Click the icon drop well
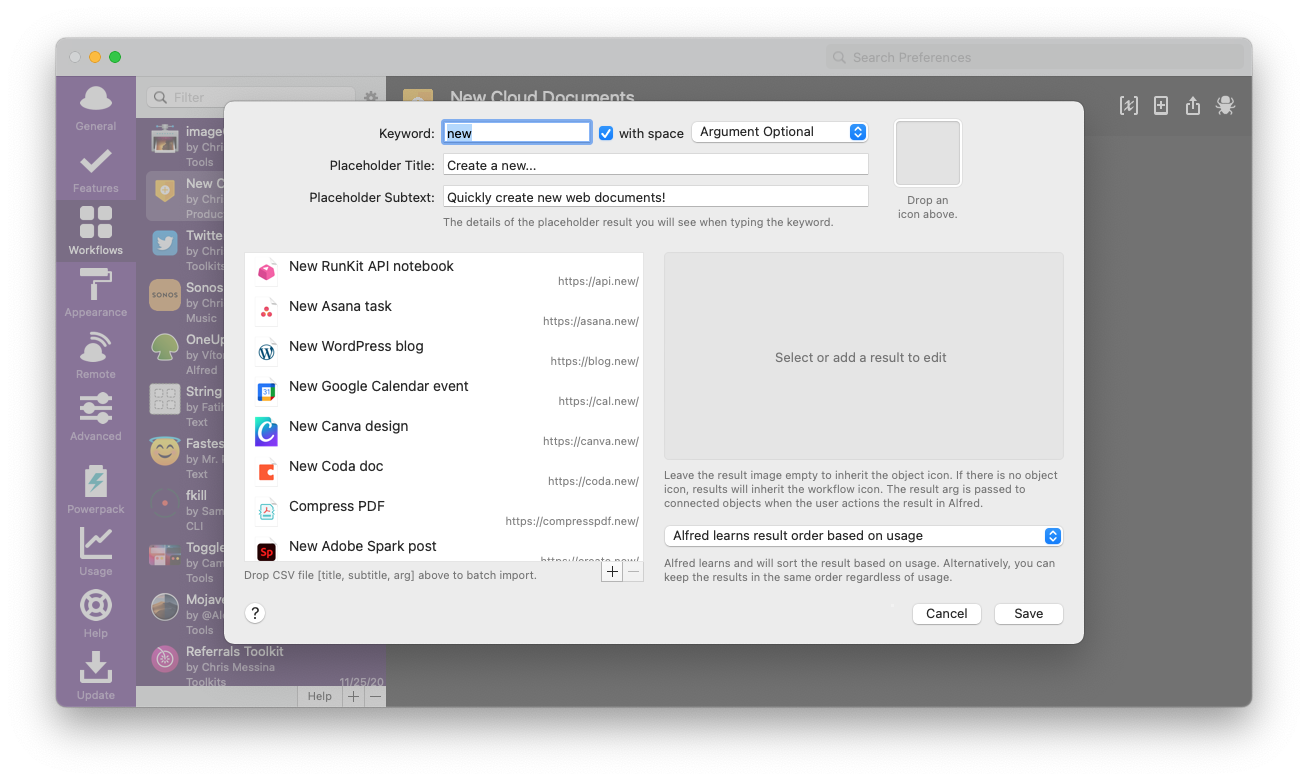 pyautogui.click(x=928, y=153)
